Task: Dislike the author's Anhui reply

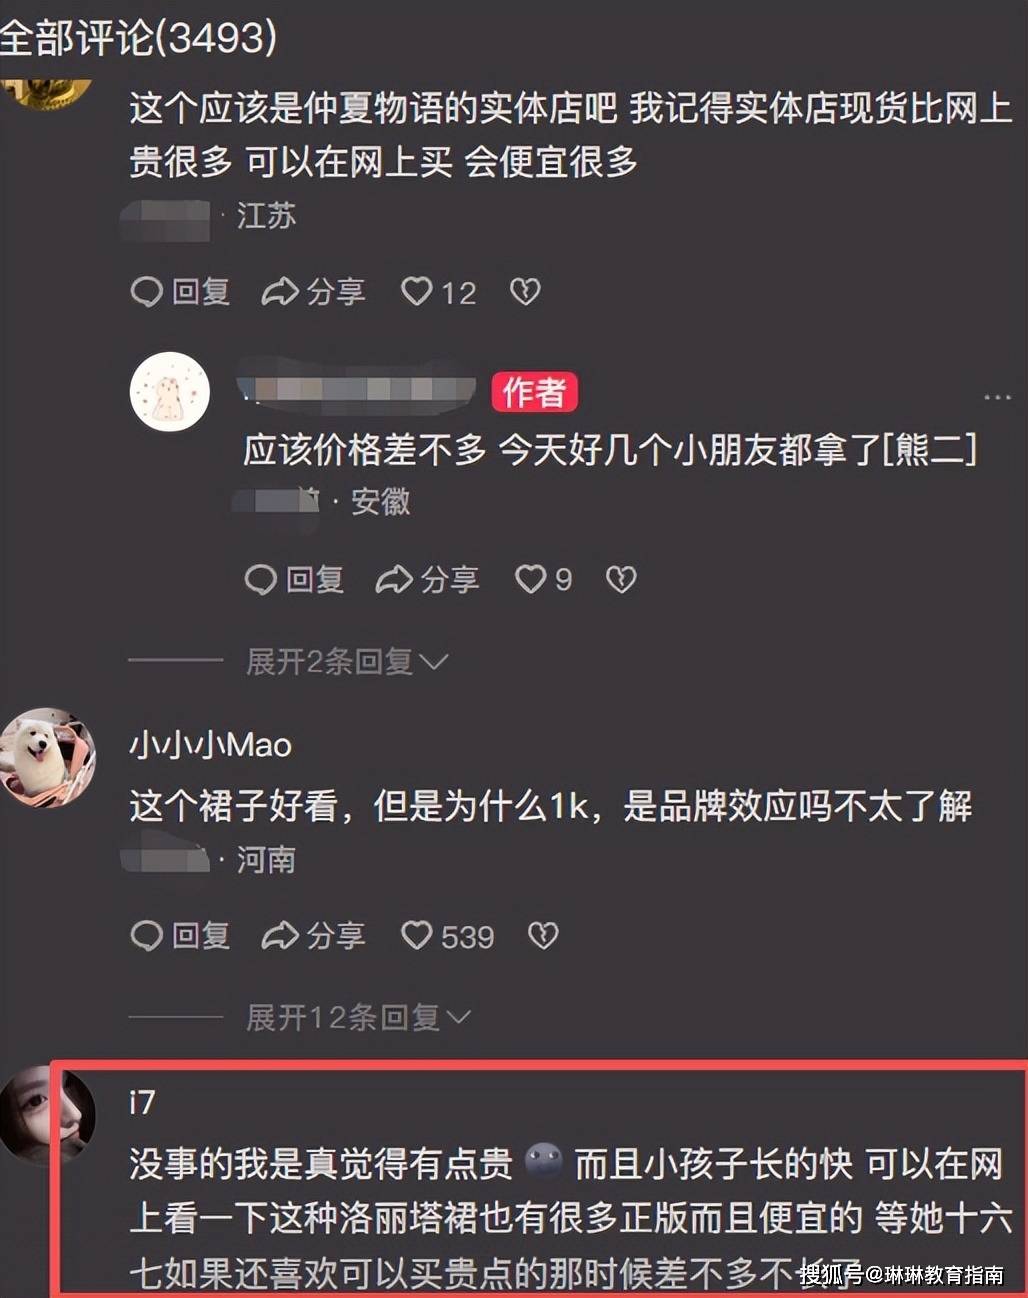Action: (x=621, y=579)
